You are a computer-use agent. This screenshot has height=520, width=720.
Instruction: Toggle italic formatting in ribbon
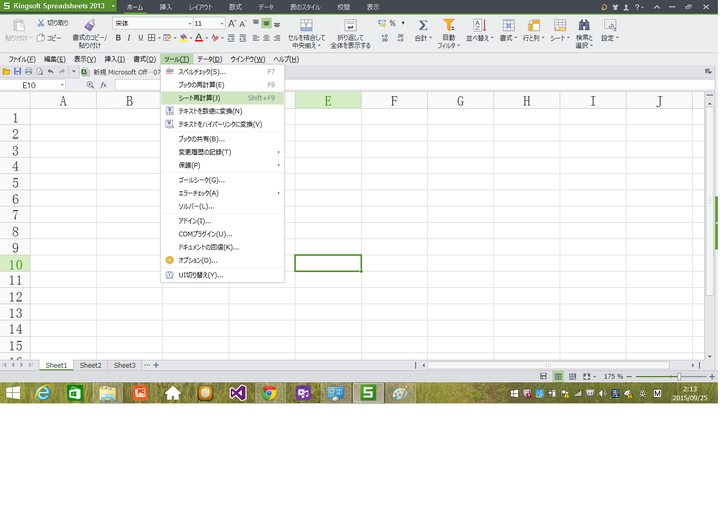[x=129, y=38]
